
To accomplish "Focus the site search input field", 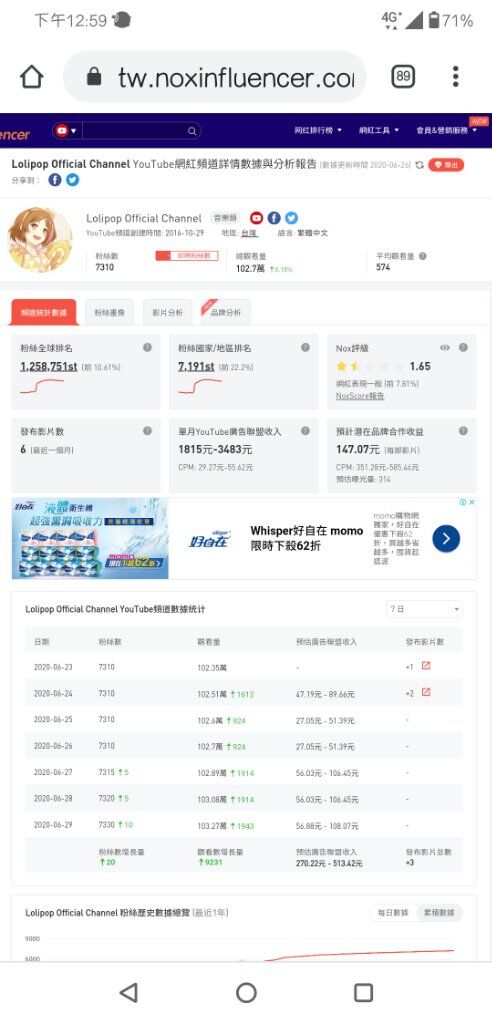I will point(134,131).
